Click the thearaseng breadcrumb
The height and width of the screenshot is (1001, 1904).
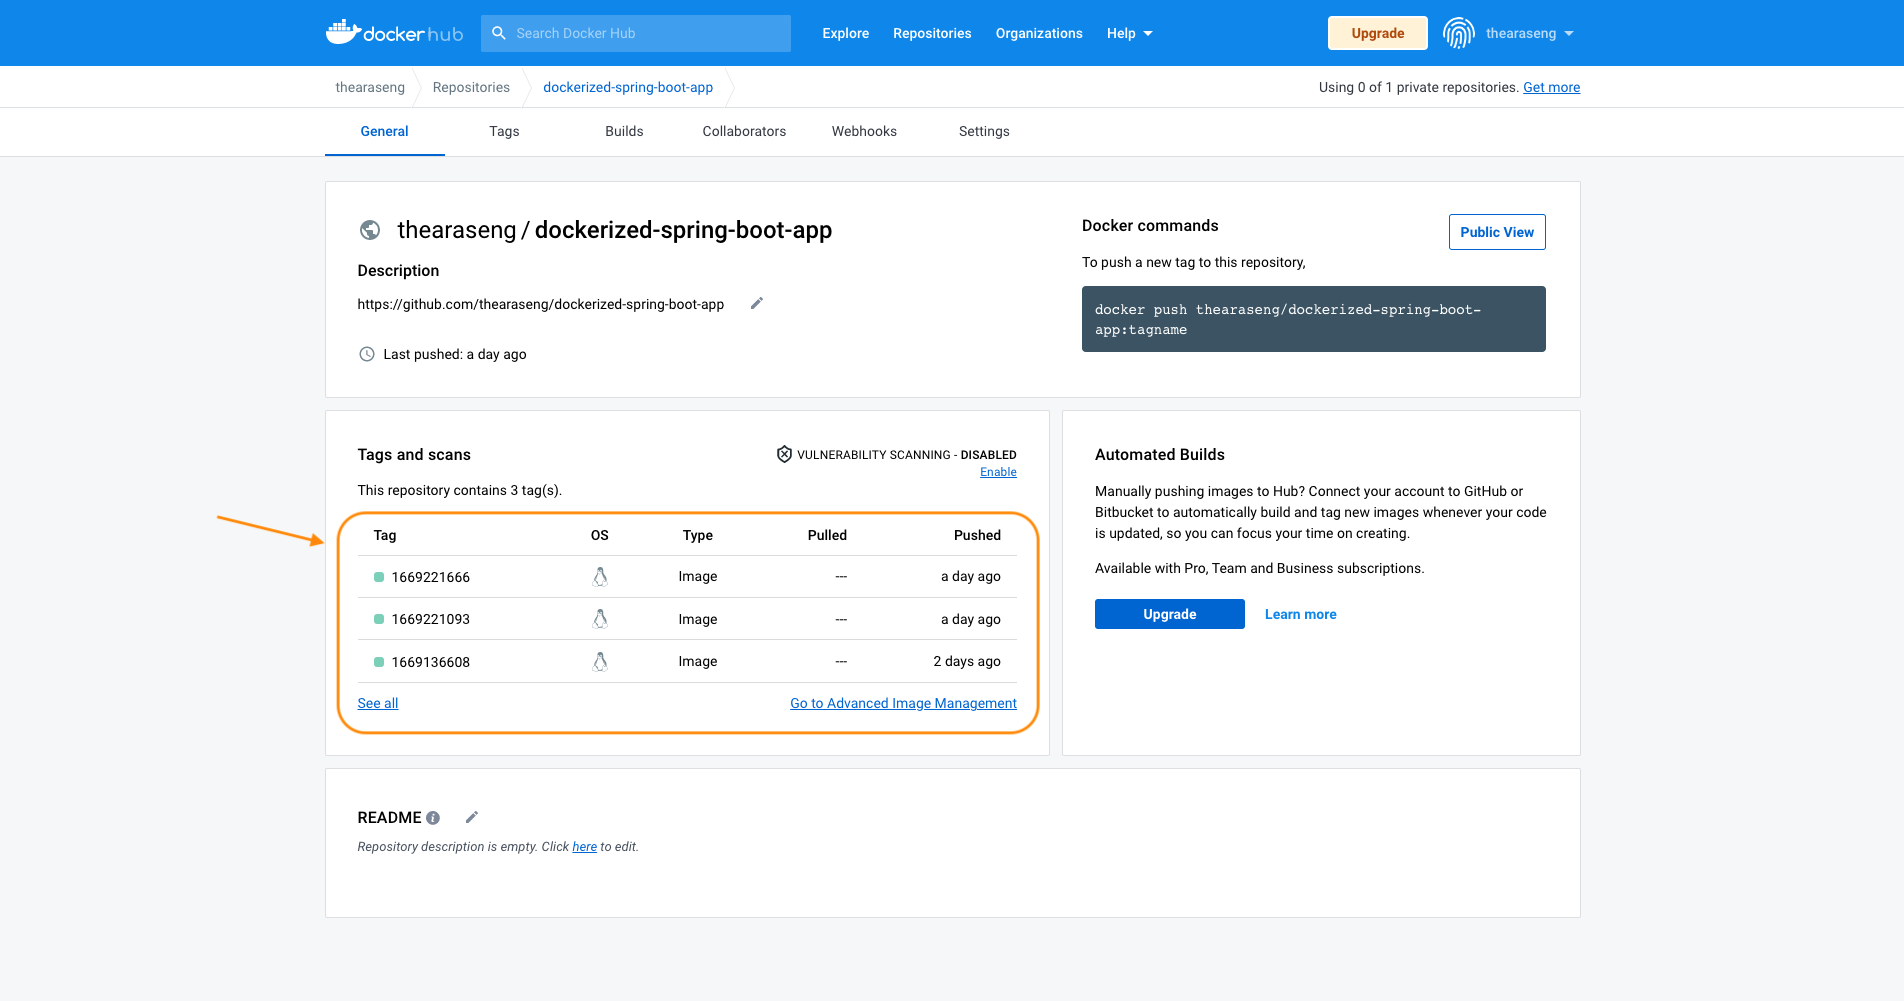pyautogui.click(x=370, y=87)
